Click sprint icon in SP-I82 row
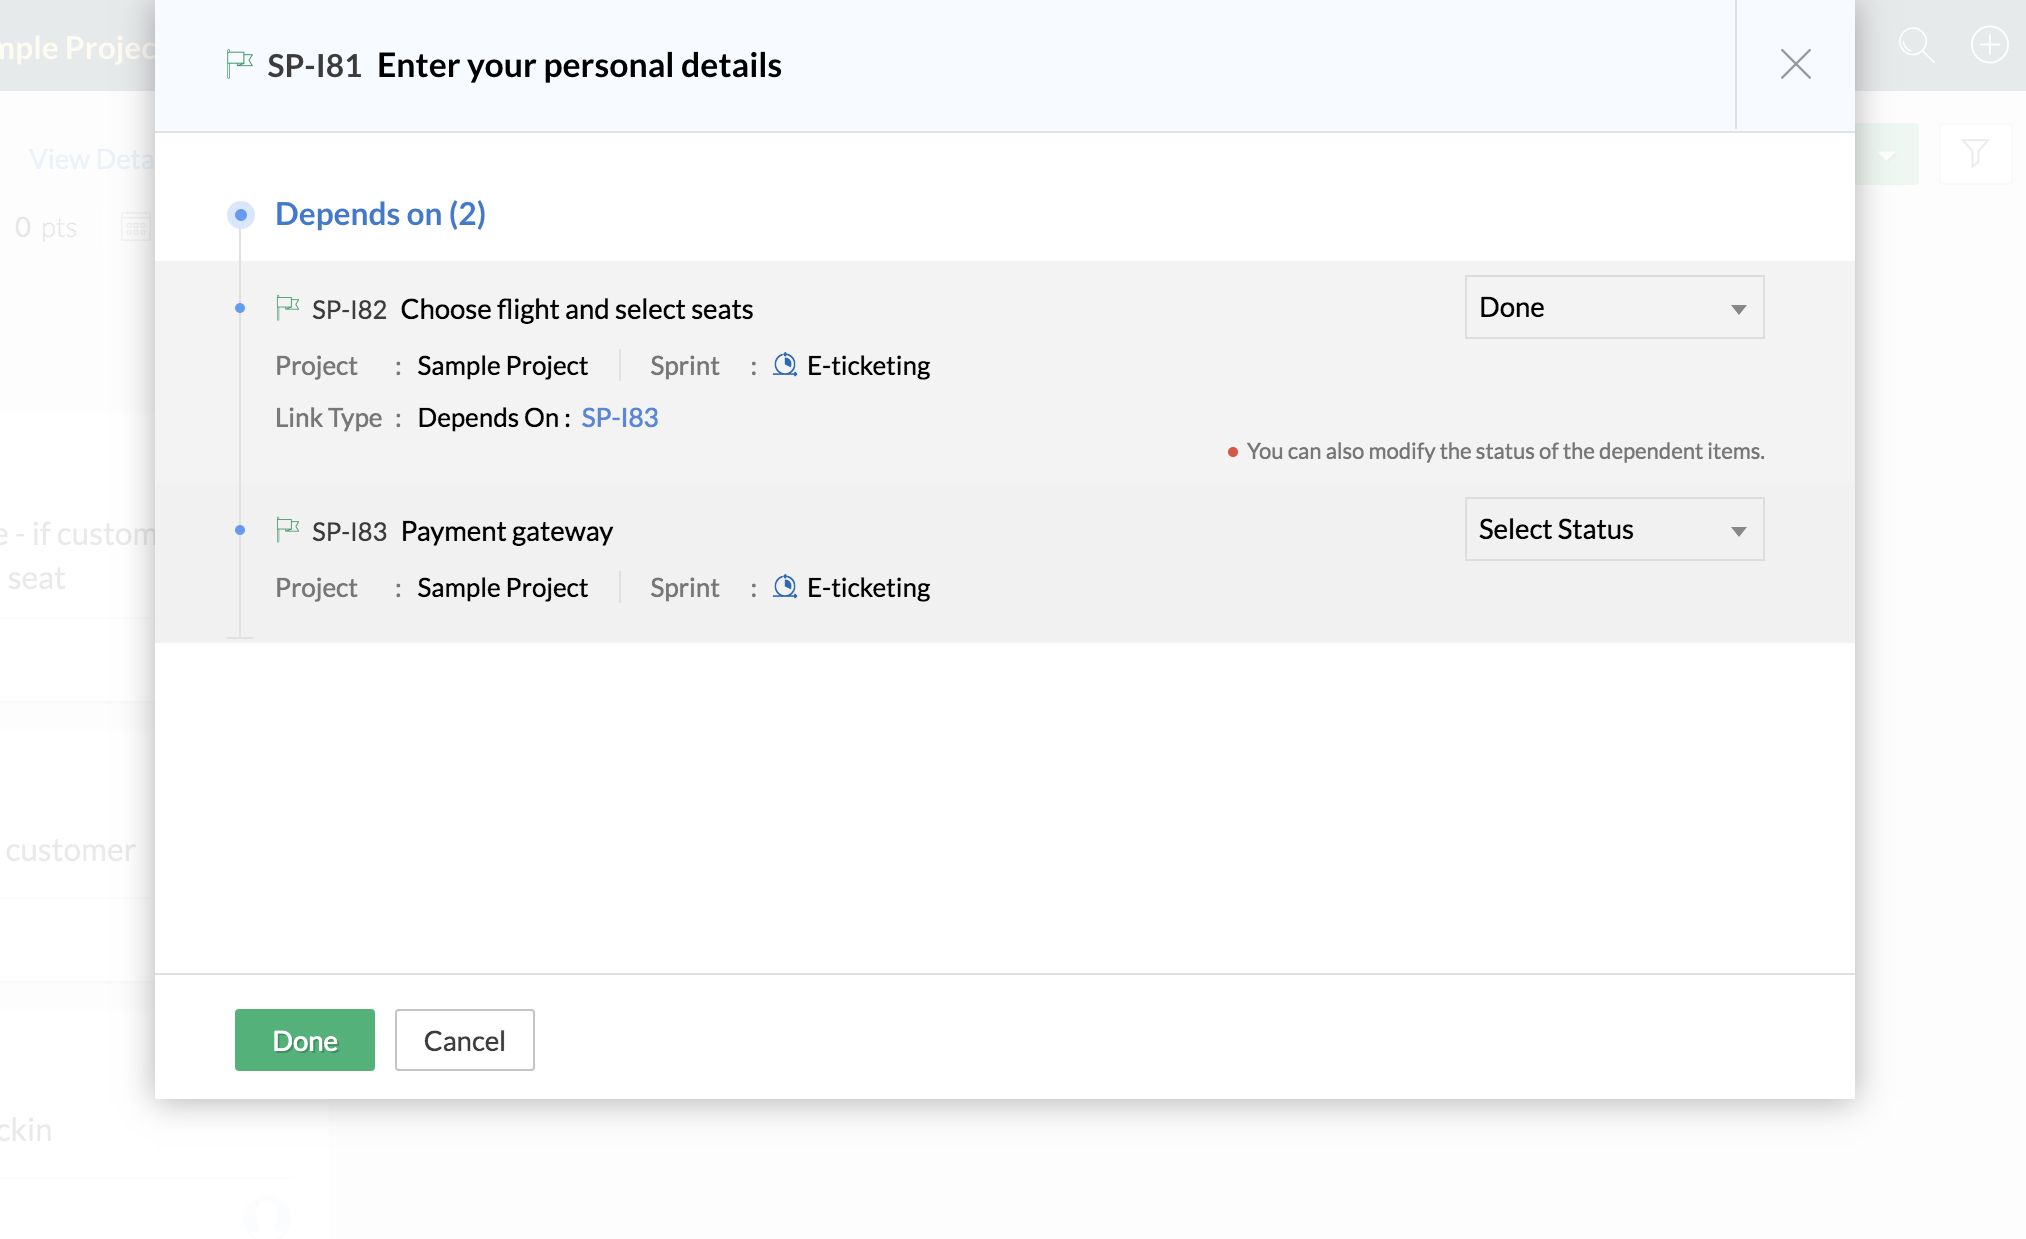2026x1239 pixels. point(785,365)
